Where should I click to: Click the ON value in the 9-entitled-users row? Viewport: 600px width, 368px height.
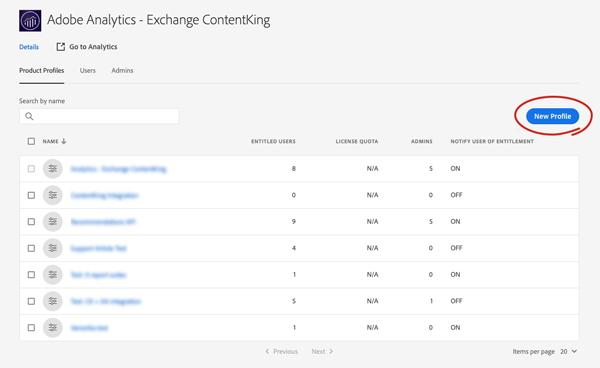coord(455,221)
